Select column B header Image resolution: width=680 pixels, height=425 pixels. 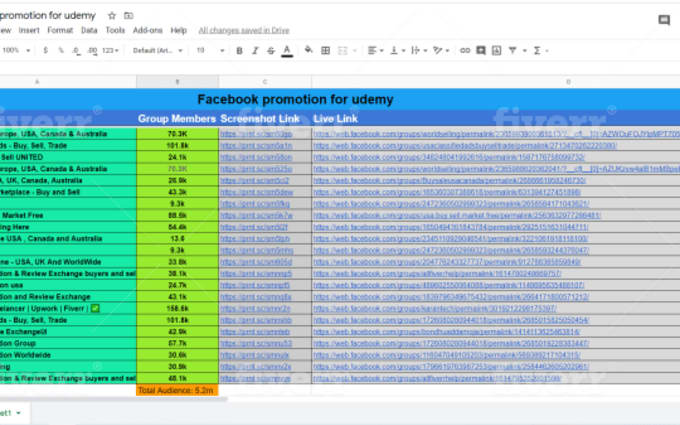pyautogui.click(x=177, y=82)
